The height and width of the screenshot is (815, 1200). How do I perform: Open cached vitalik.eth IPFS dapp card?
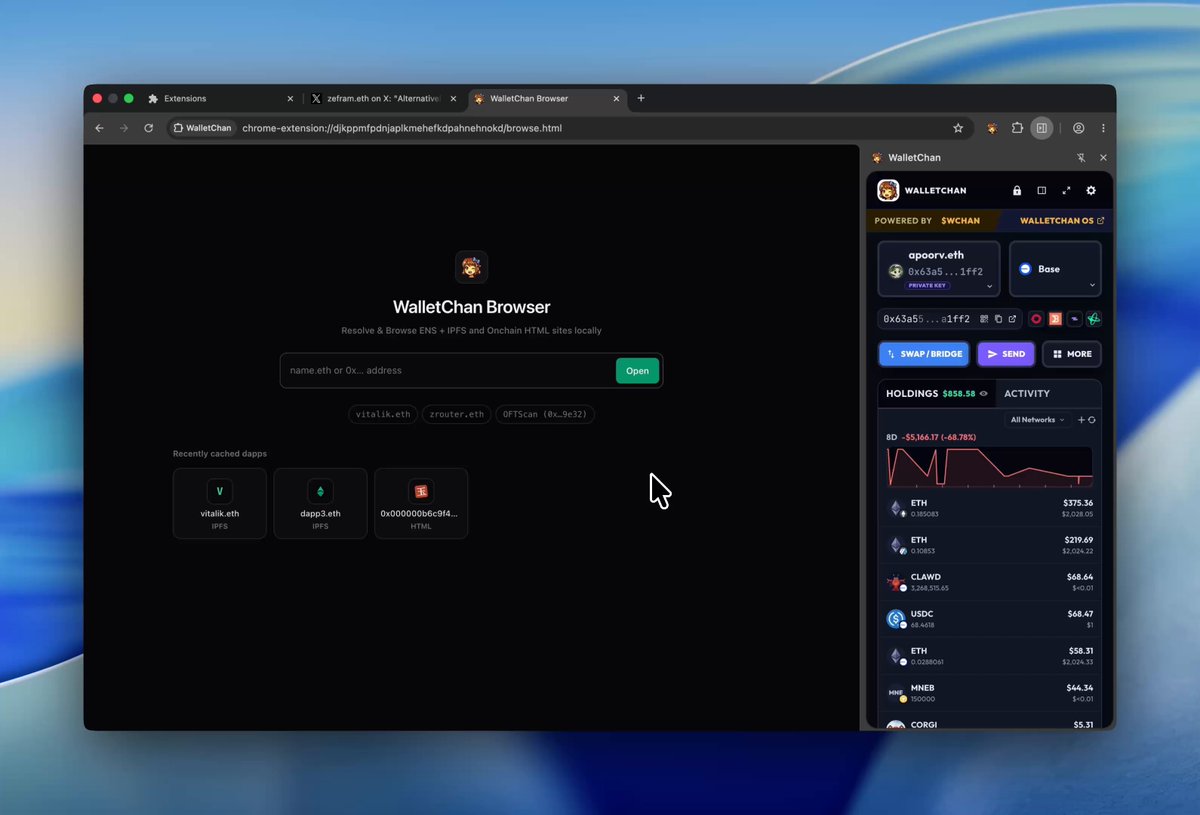tap(220, 503)
